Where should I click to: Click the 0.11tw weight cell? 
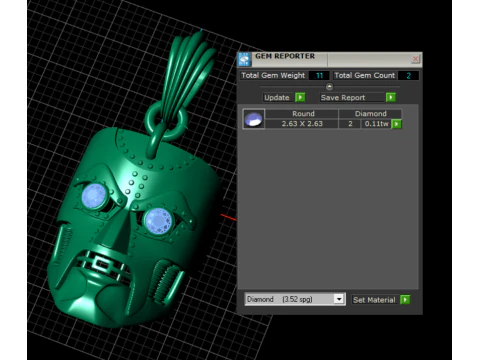pos(376,124)
